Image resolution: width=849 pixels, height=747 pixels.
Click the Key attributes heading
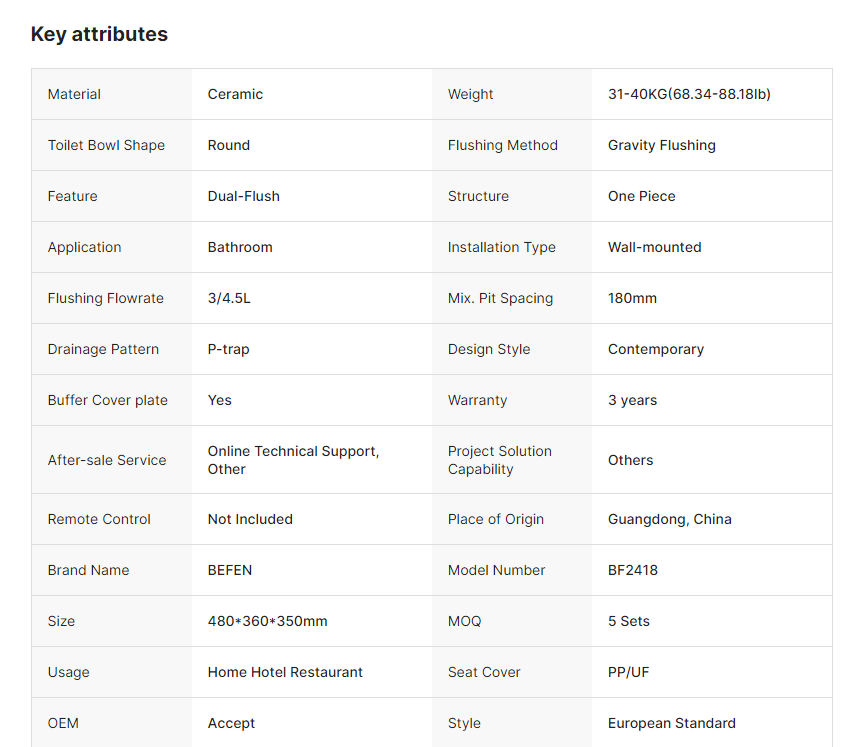pos(99,34)
